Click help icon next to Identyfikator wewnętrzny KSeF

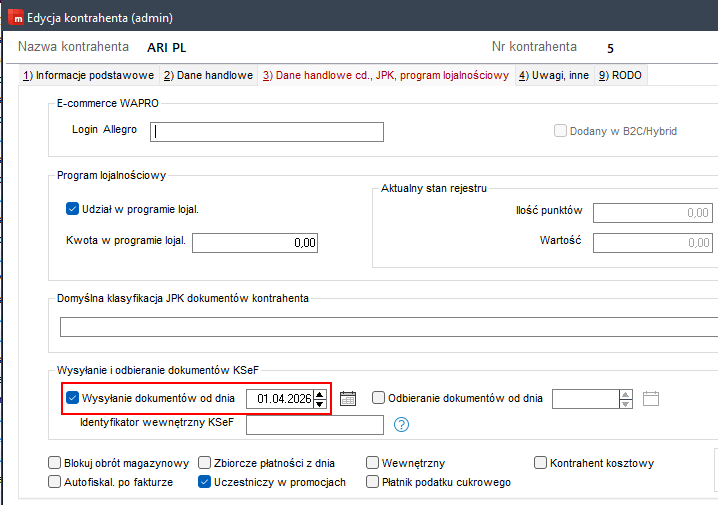click(403, 425)
